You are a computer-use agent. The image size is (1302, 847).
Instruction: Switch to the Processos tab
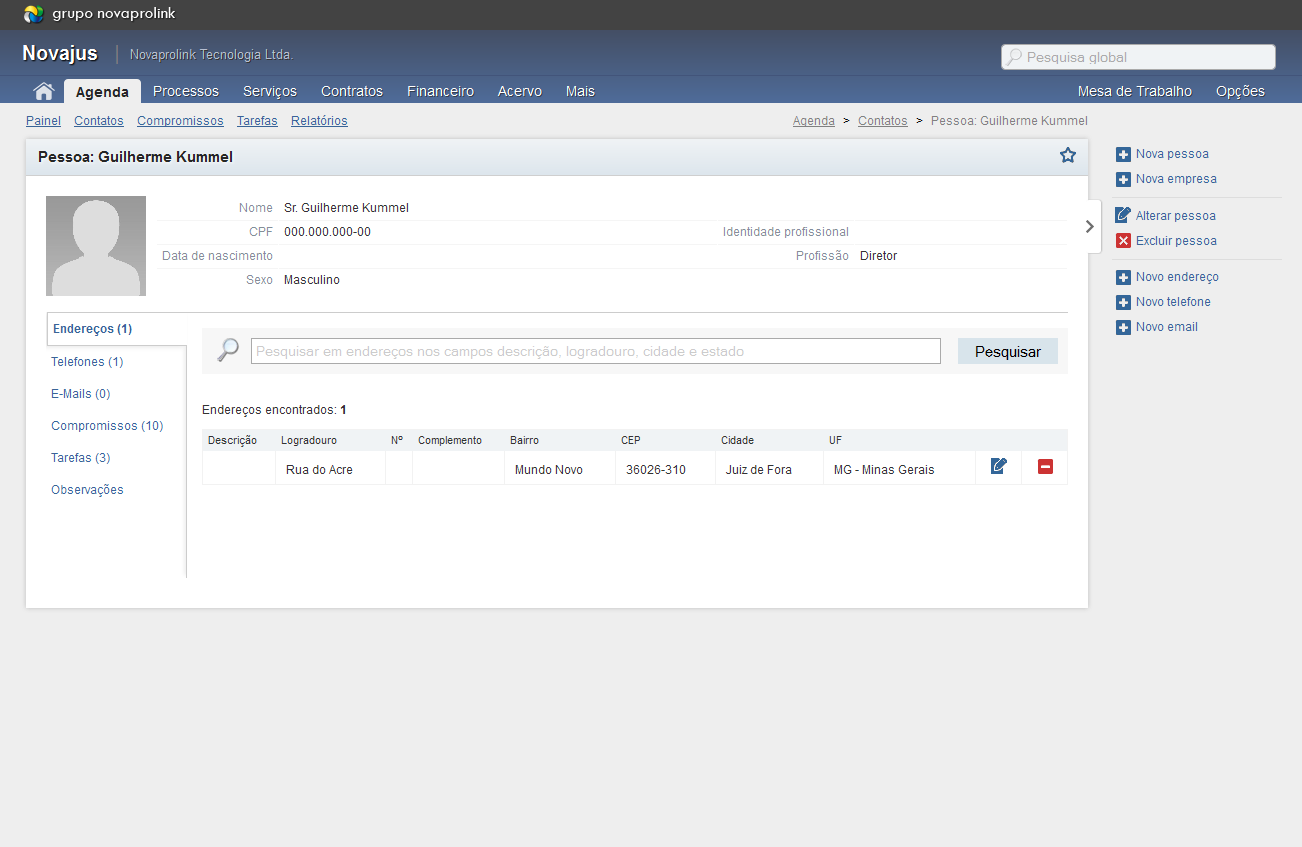(x=186, y=91)
